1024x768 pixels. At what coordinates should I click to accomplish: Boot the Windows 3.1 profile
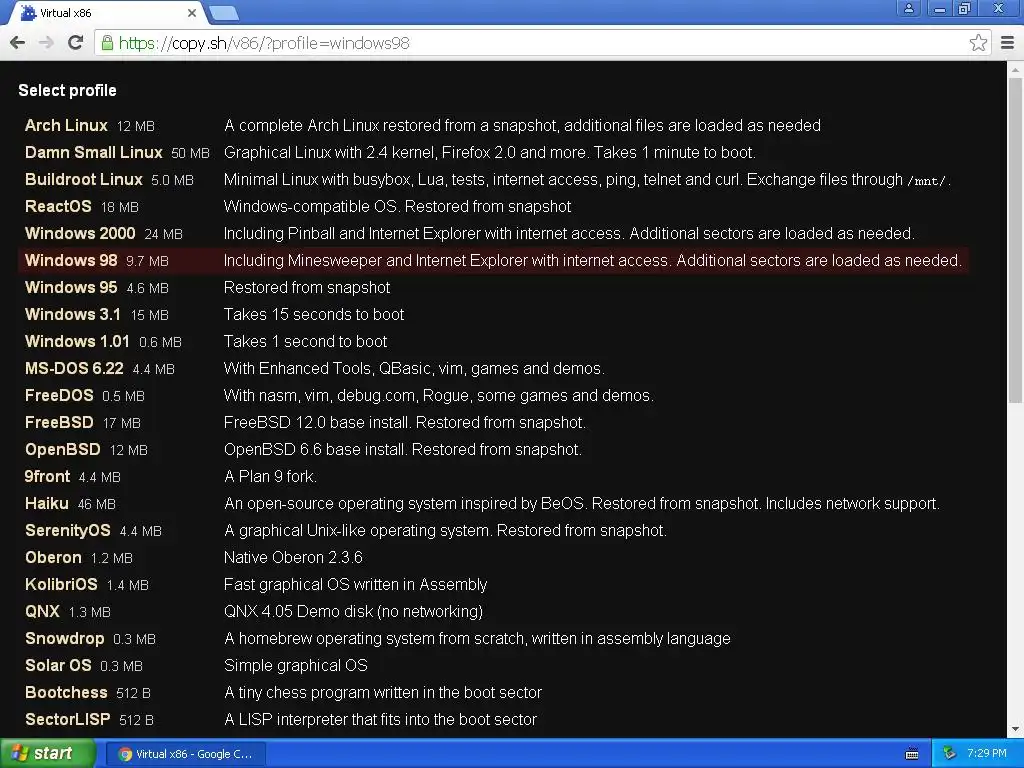72,314
